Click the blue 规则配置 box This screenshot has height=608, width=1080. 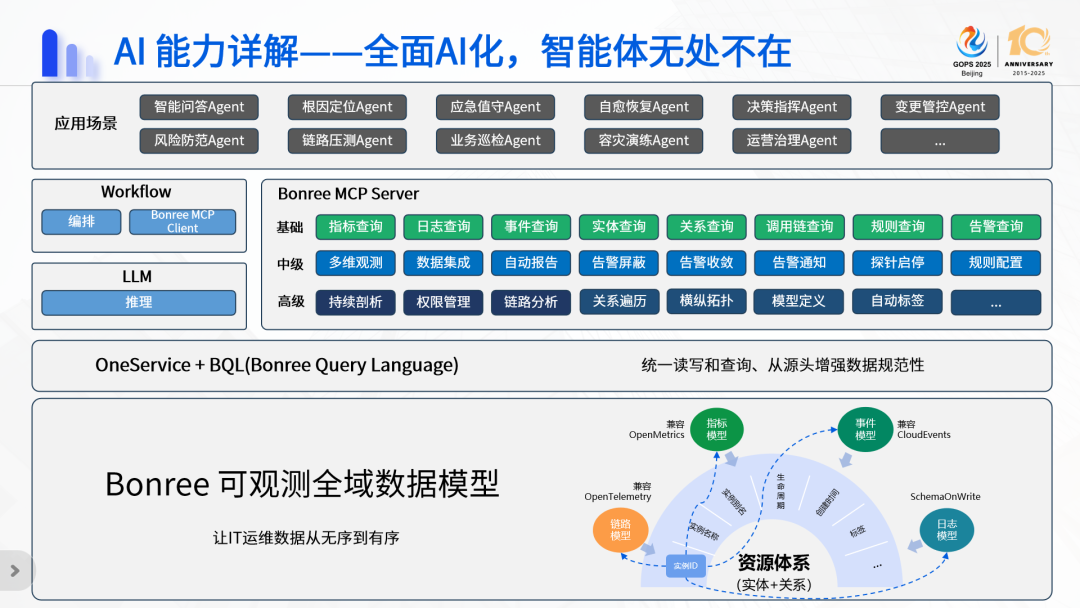coord(995,262)
